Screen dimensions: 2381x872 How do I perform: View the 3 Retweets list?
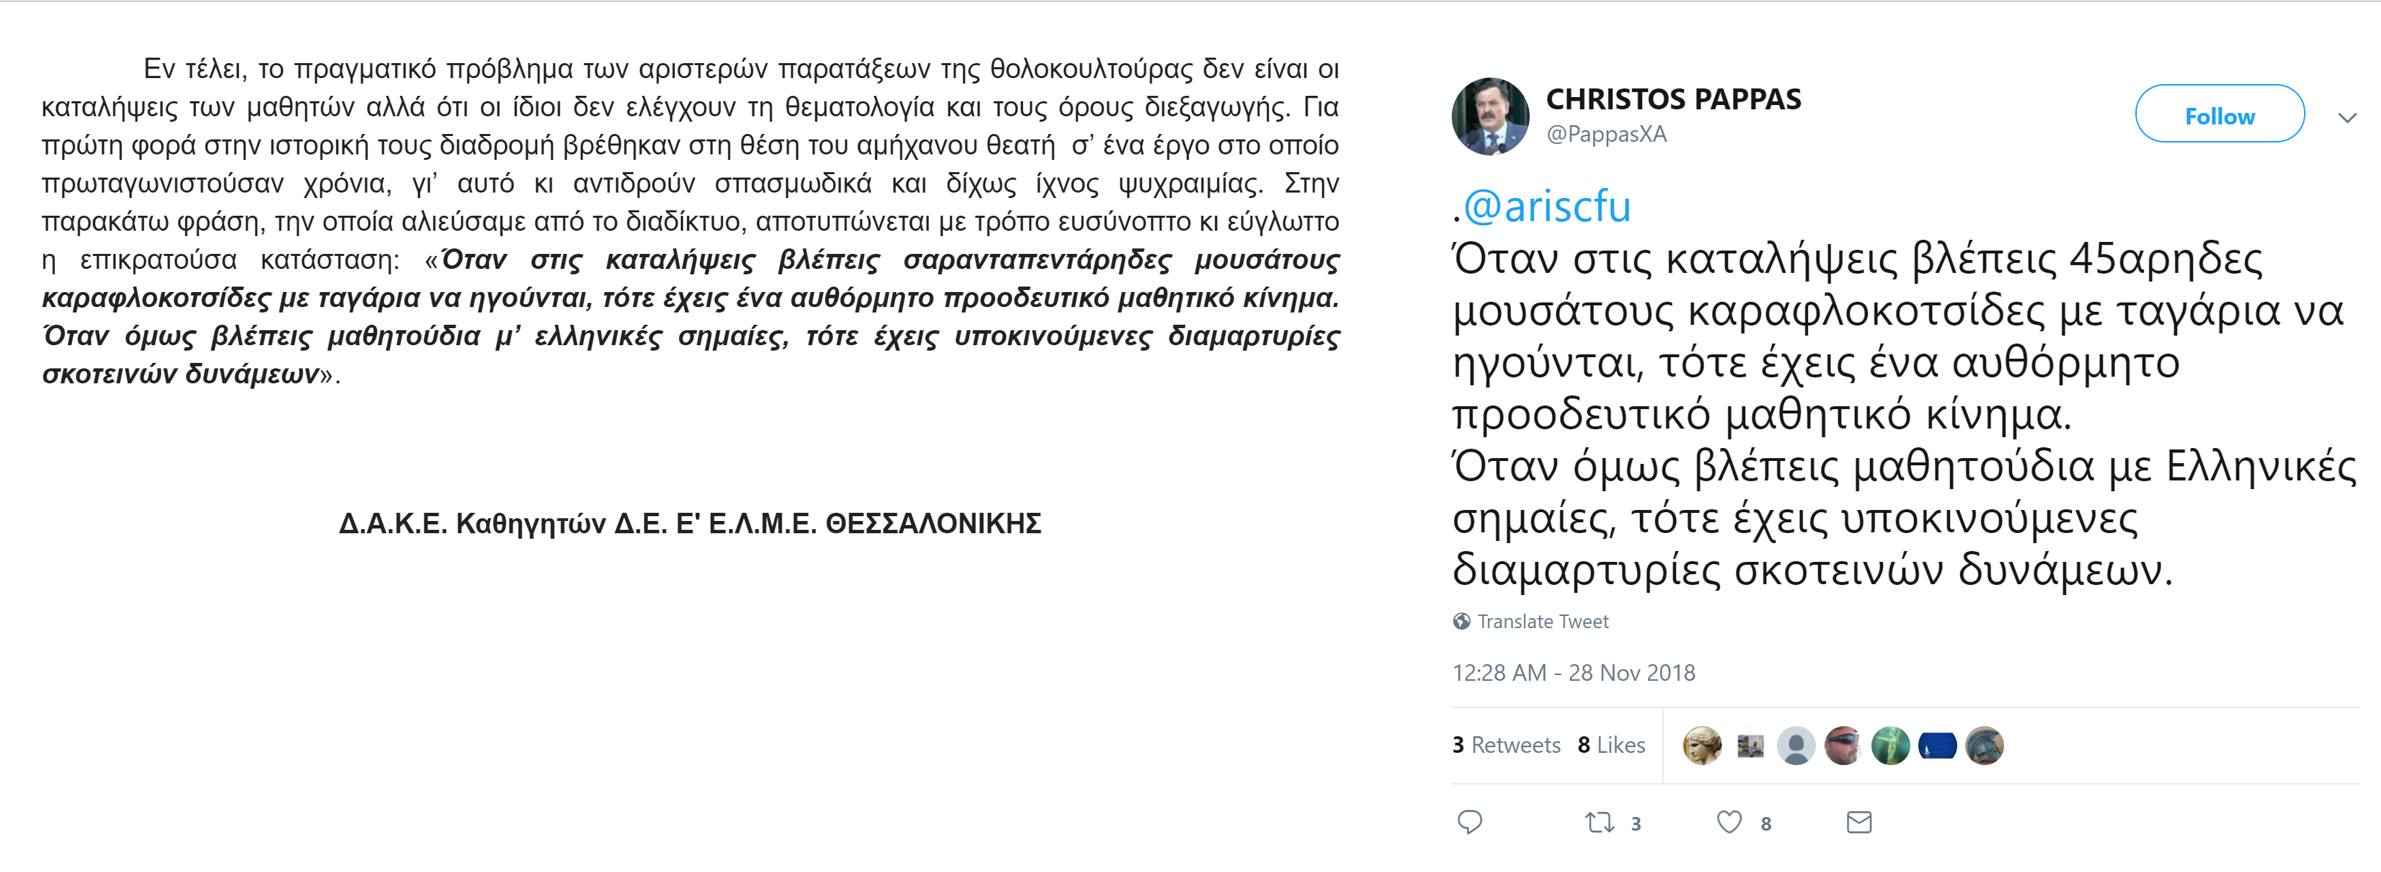coord(1506,745)
